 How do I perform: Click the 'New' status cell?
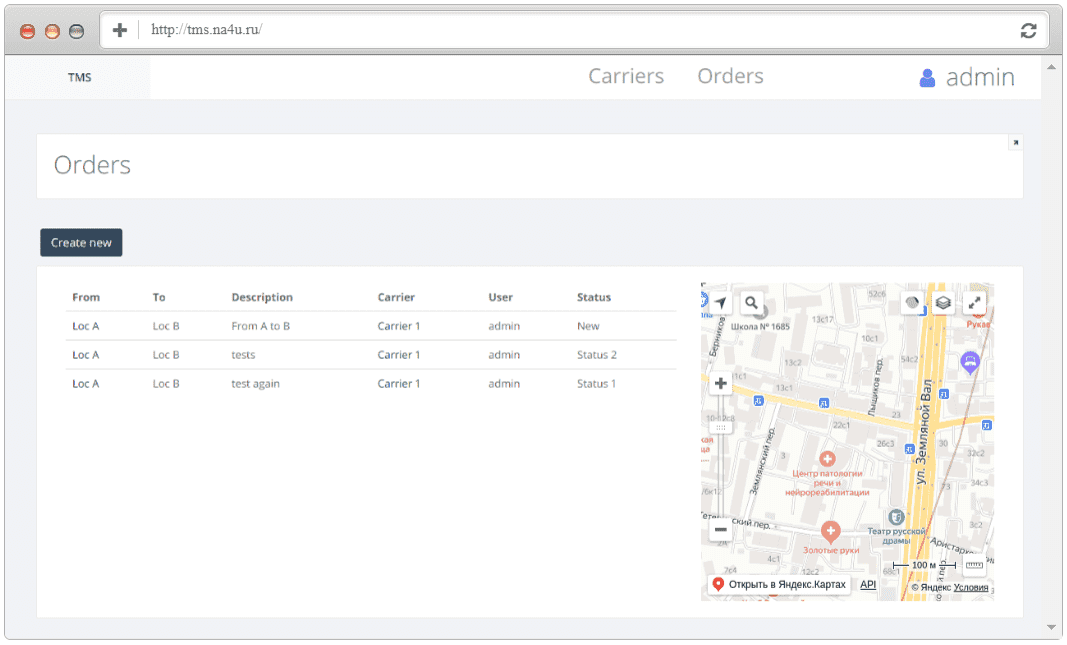[588, 326]
